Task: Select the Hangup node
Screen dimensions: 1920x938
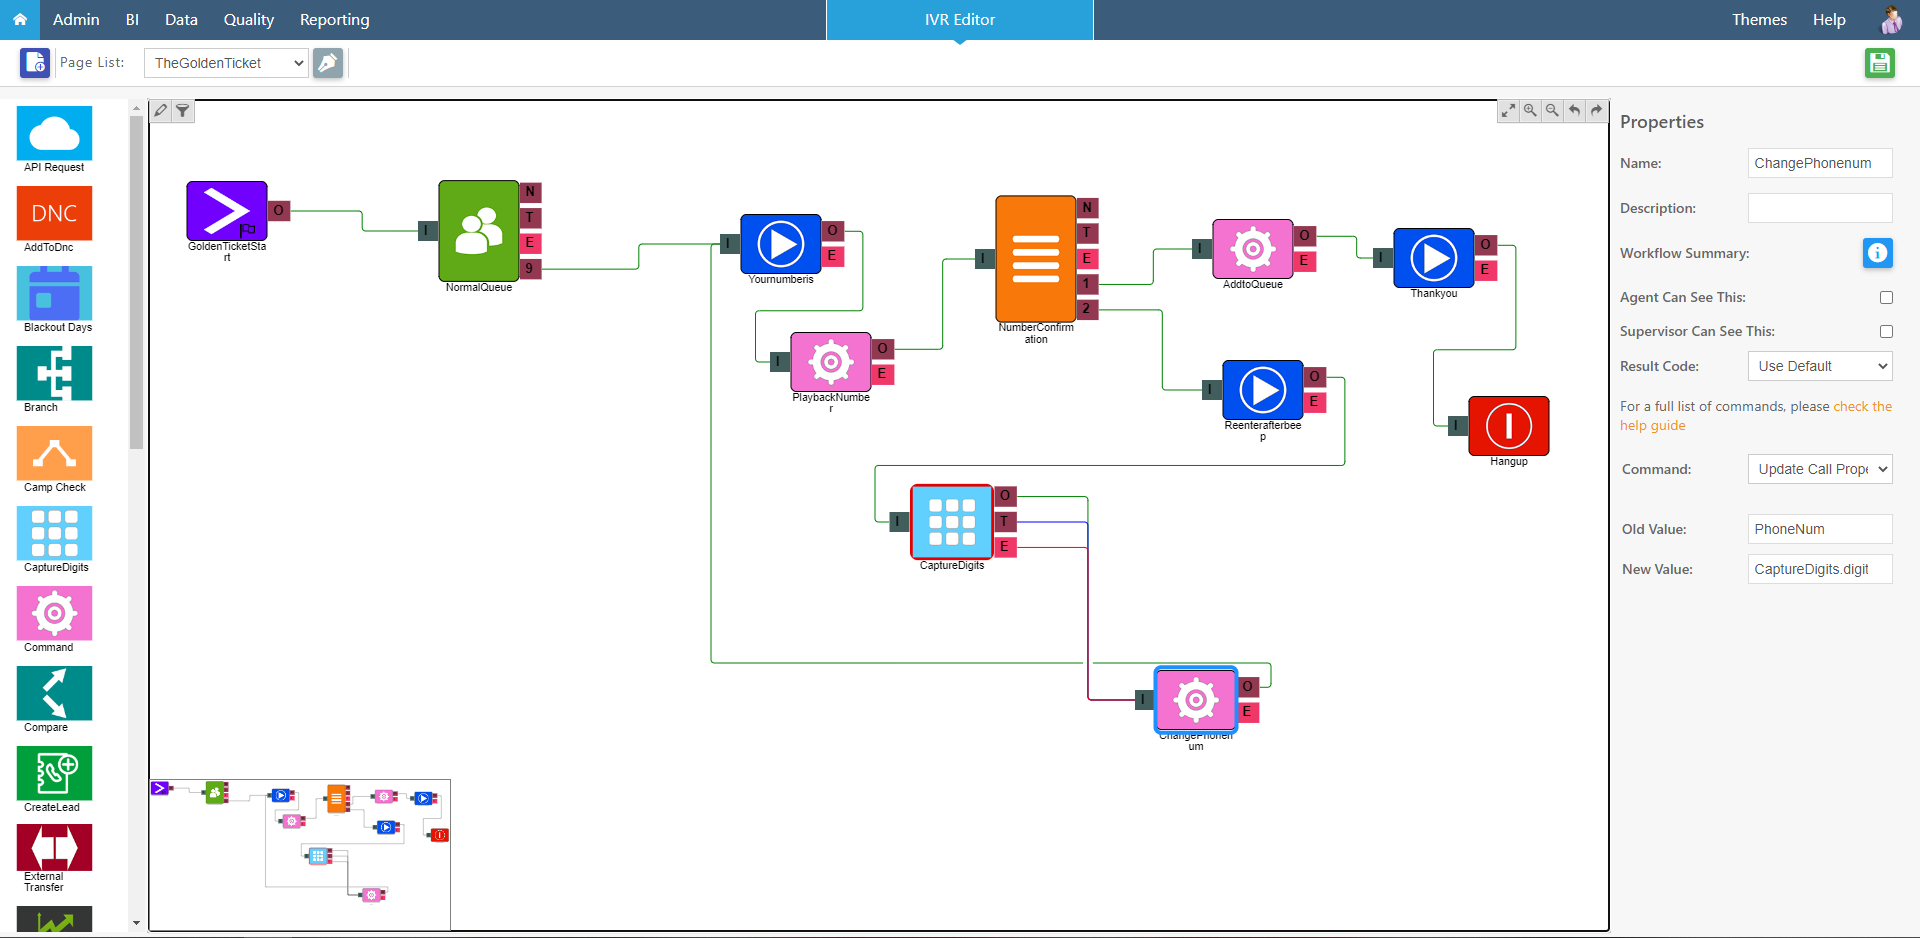Action: pyautogui.click(x=1509, y=426)
